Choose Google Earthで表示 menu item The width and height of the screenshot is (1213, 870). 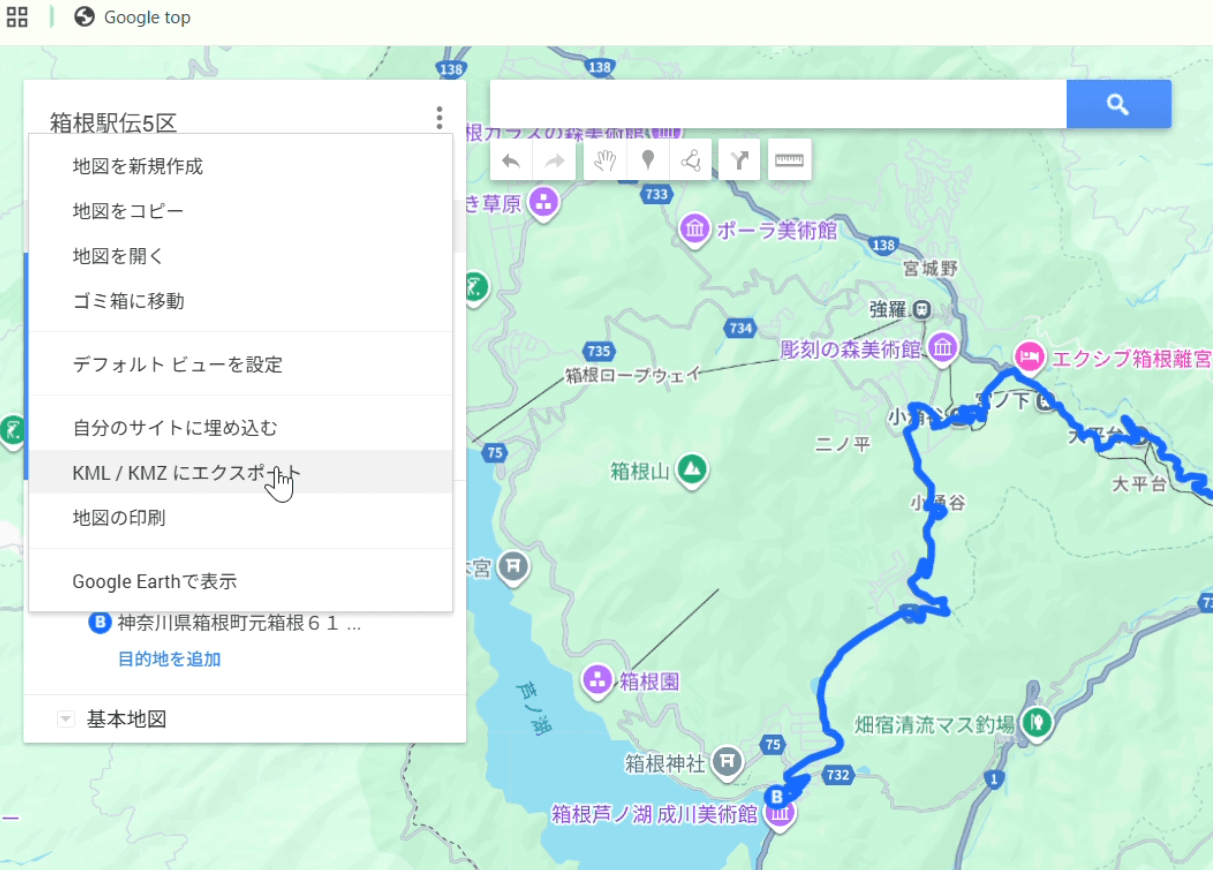point(154,581)
